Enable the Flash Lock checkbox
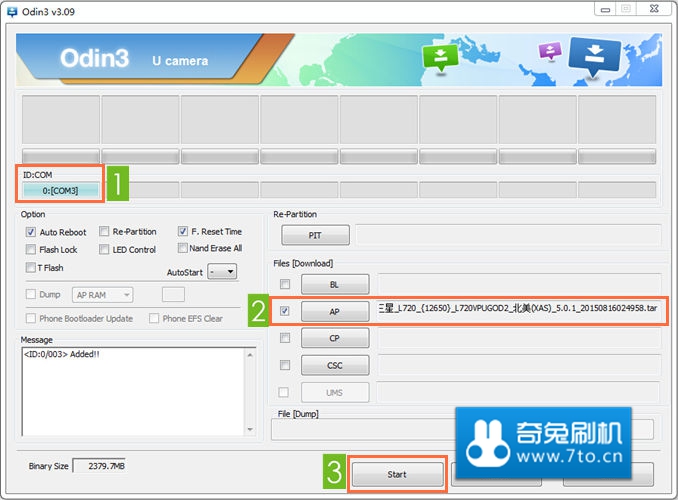Viewport: 678px width, 500px height. 31,250
